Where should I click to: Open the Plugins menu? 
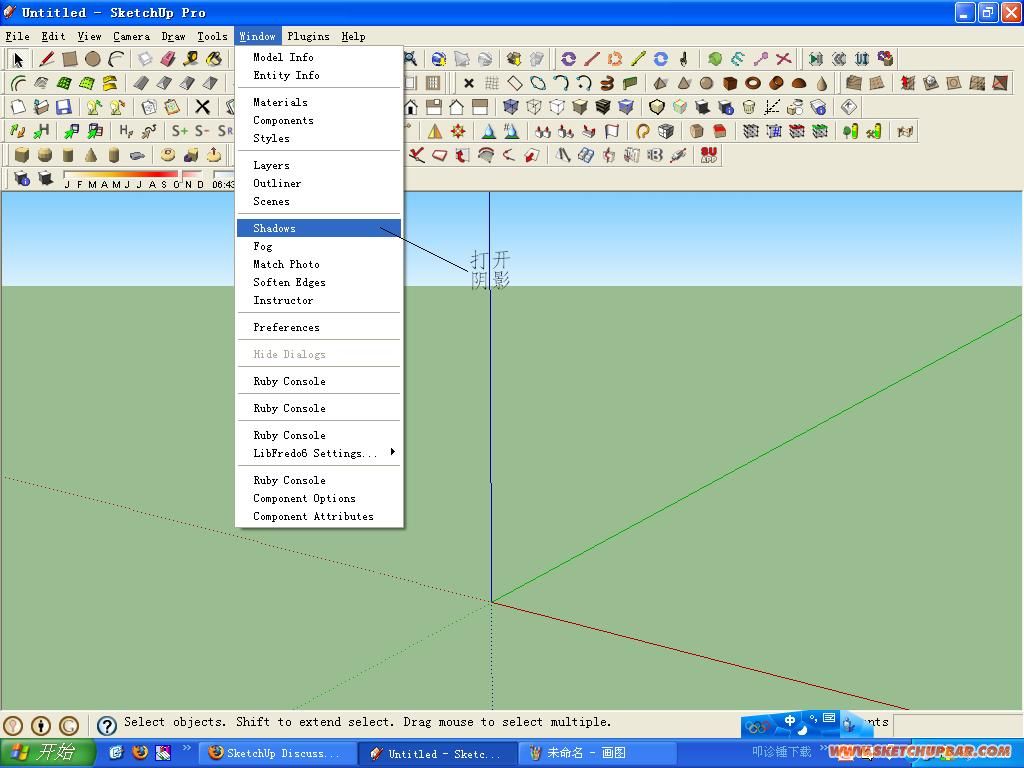pos(308,37)
